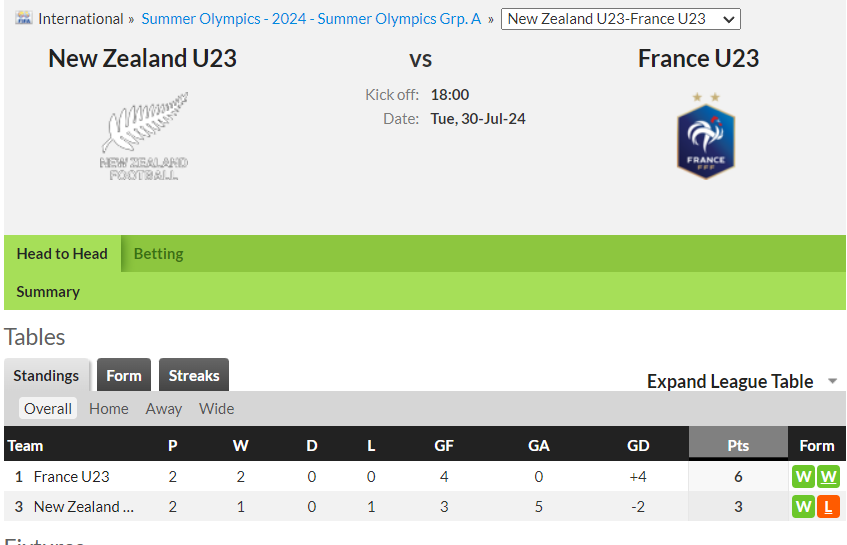The height and width of the screenshot is (545, 847).
Task: Click the France U23 team name in standings
Action: [71, 476]
